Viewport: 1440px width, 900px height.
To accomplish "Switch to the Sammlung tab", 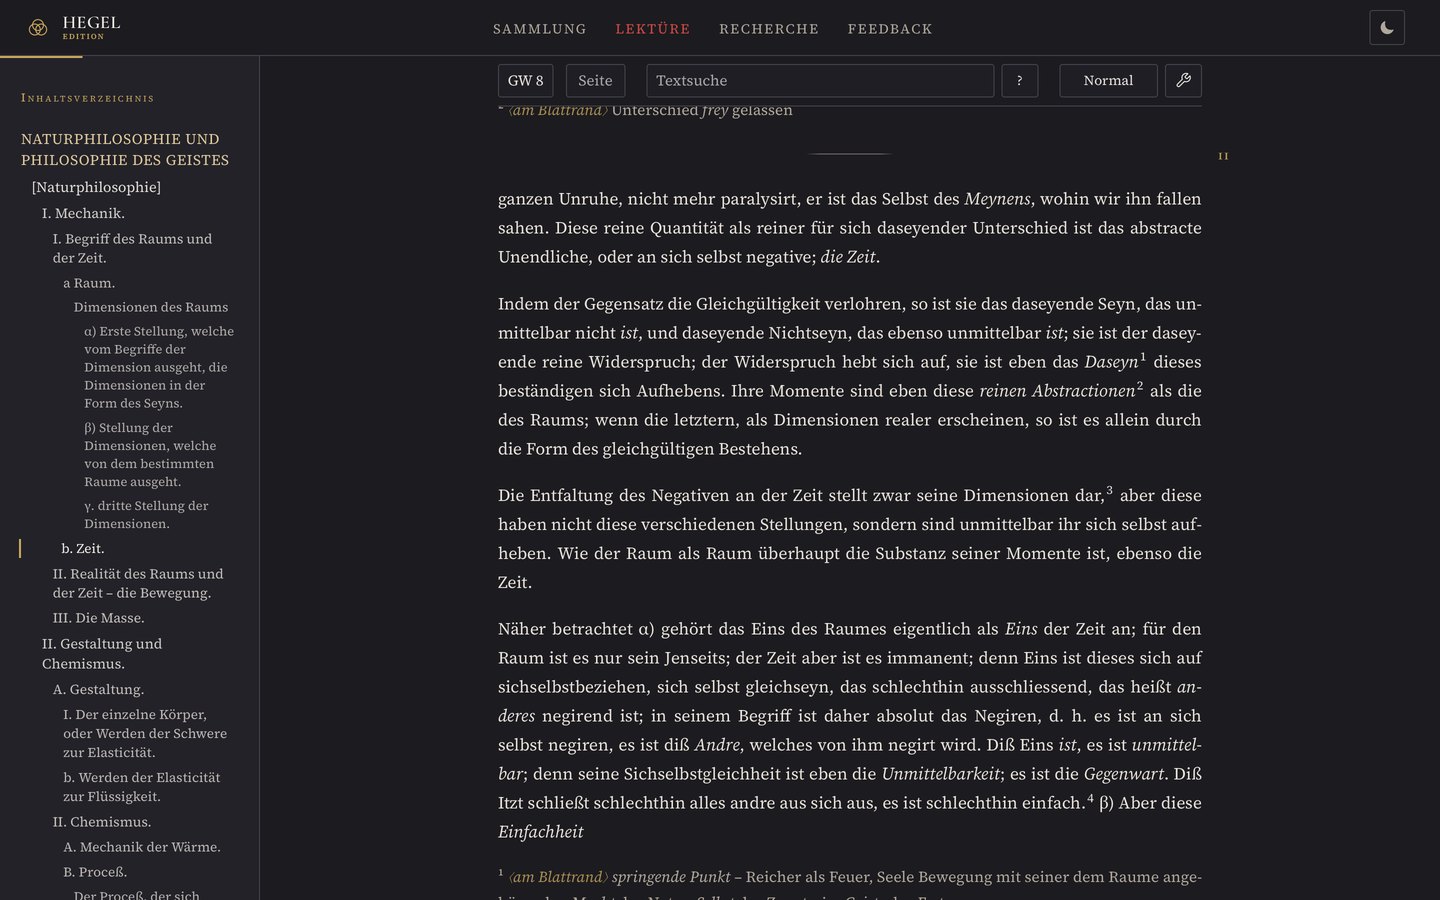I will pyautogui.click(x=540, y=29).
